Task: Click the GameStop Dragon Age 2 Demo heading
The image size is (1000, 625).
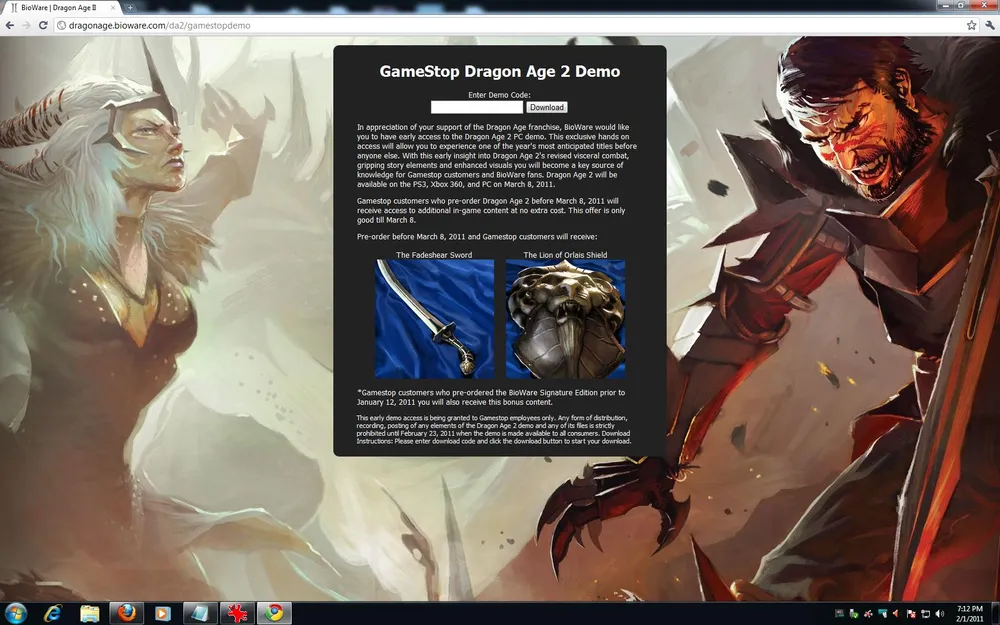Action: [499, 71]
